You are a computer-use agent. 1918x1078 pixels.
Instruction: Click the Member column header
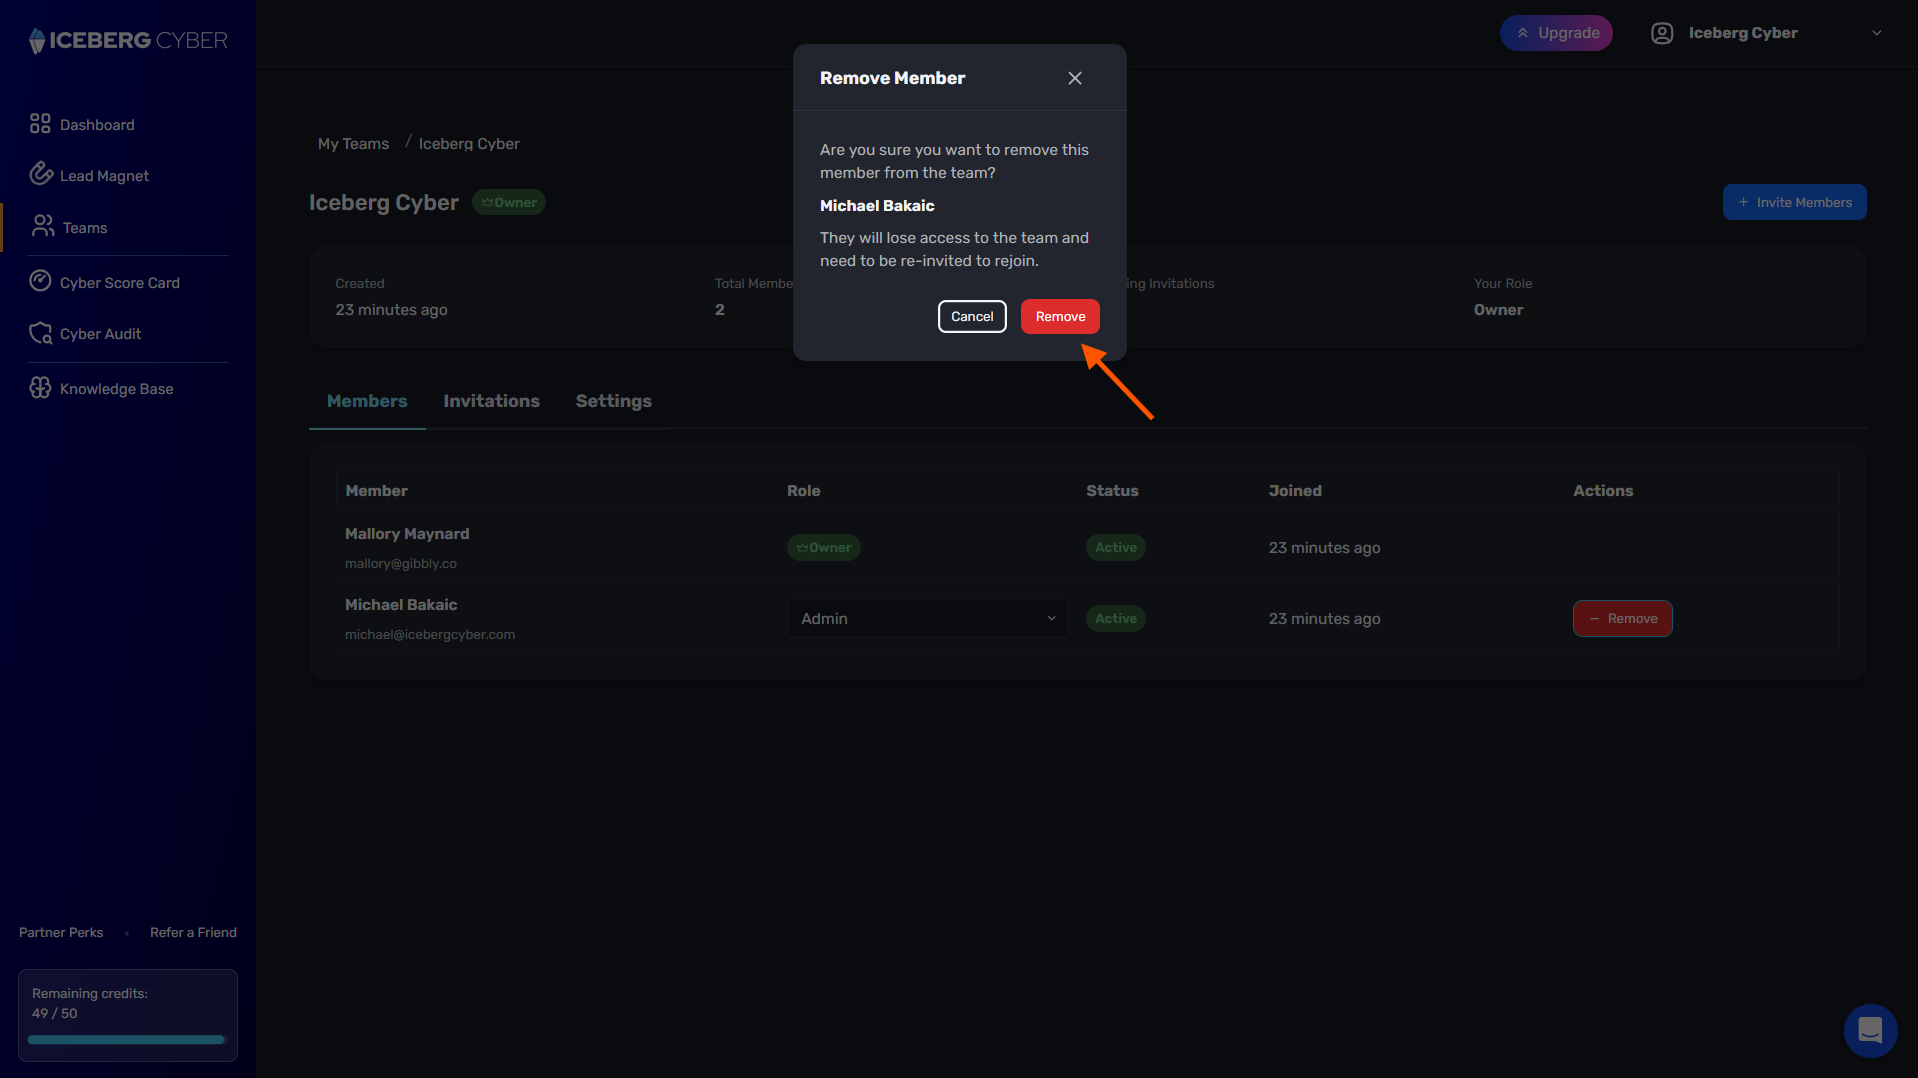(x=376, y=491)
